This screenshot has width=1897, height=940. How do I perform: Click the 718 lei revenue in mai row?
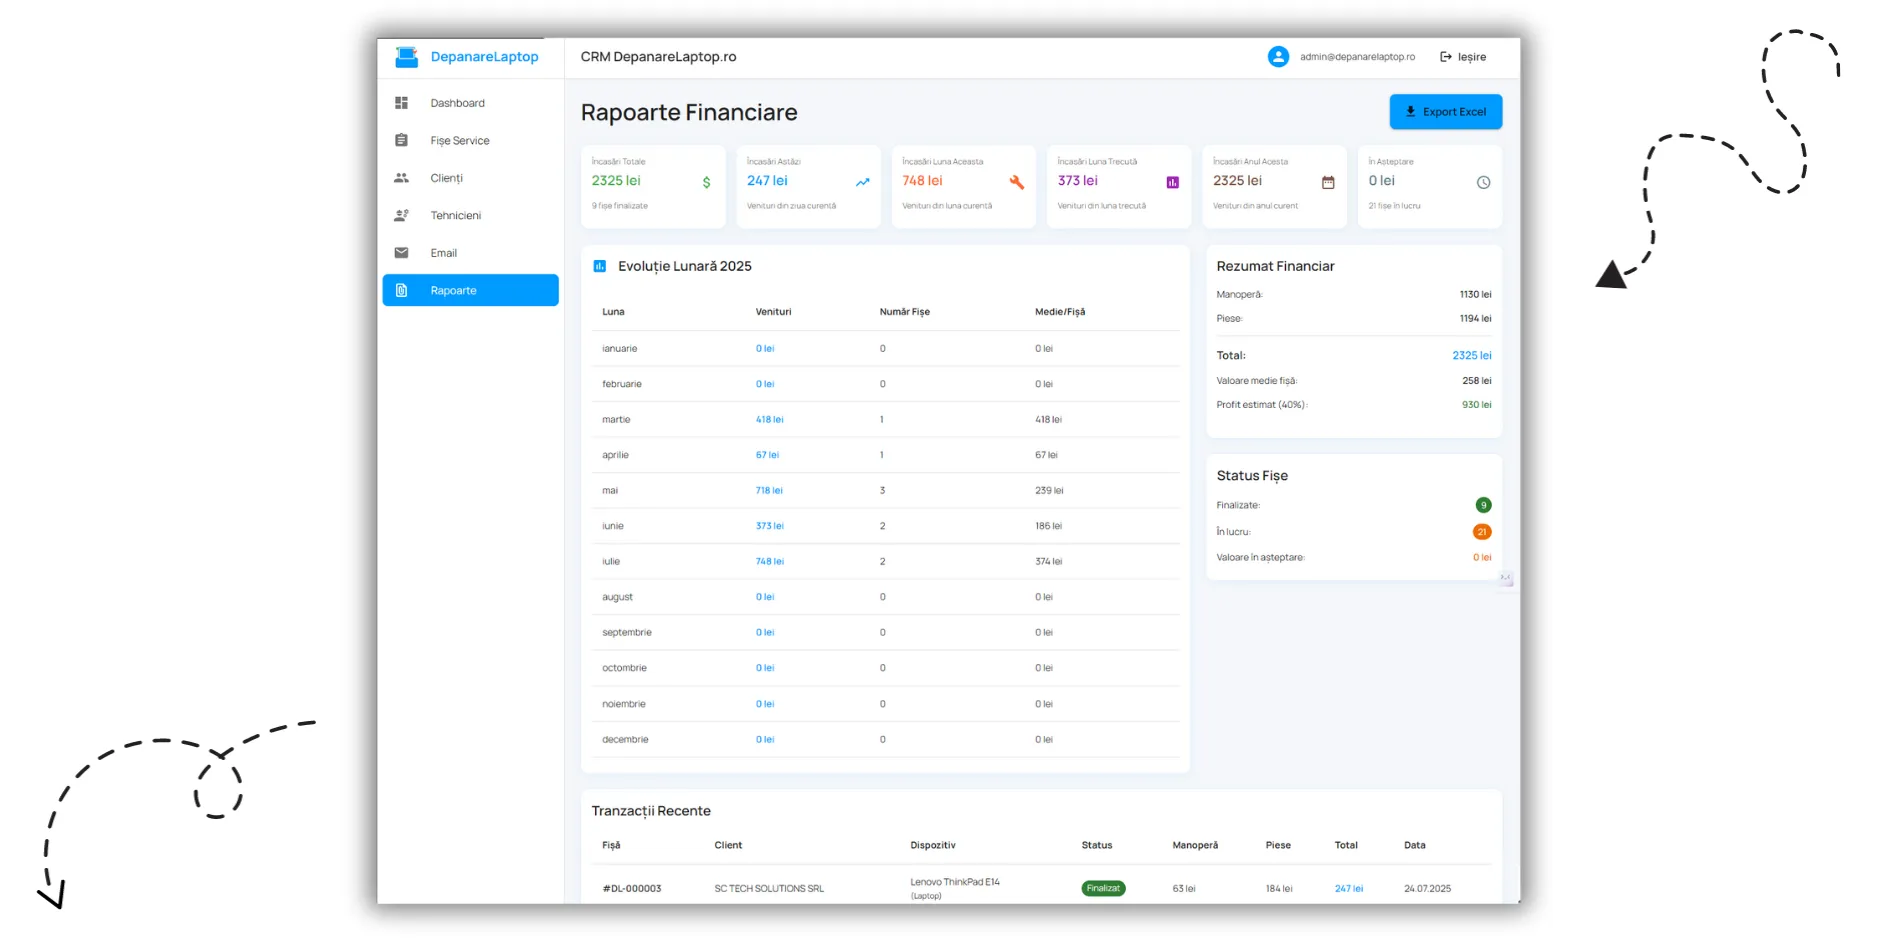(769, 491)
